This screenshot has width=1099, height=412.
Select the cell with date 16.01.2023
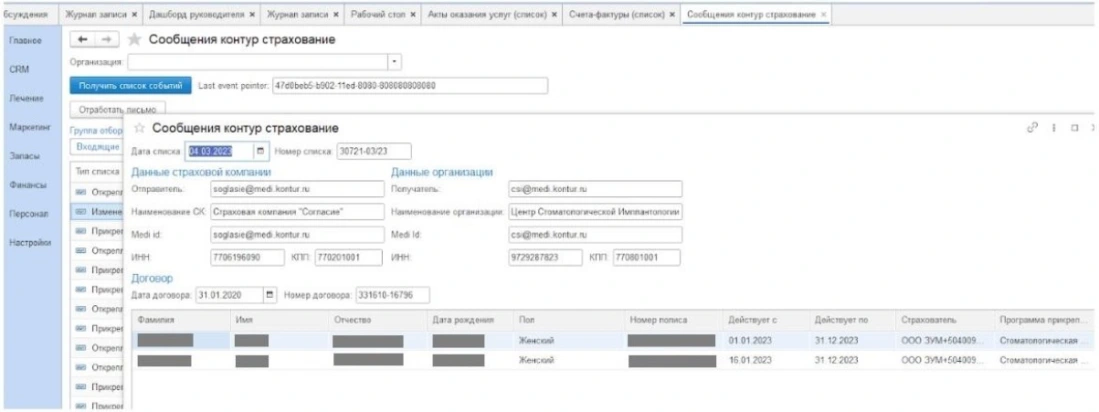[765, 360]
